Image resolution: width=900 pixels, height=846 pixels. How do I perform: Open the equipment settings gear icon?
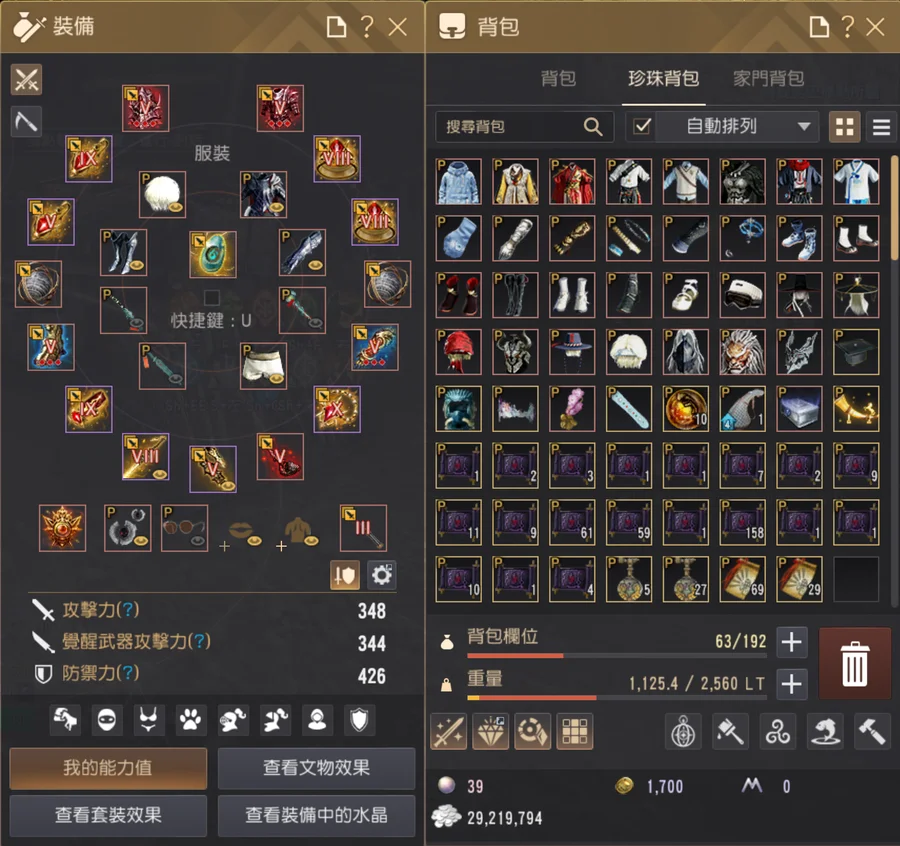(381, 575)
